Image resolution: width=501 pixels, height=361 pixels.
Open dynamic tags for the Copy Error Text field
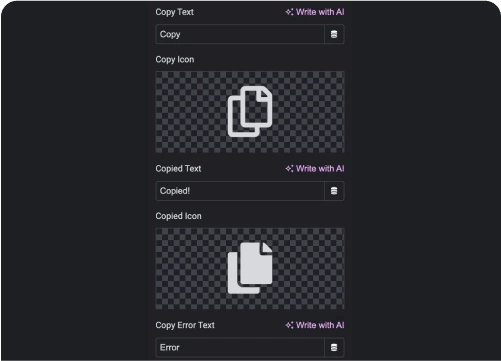(x=334, y=347)
